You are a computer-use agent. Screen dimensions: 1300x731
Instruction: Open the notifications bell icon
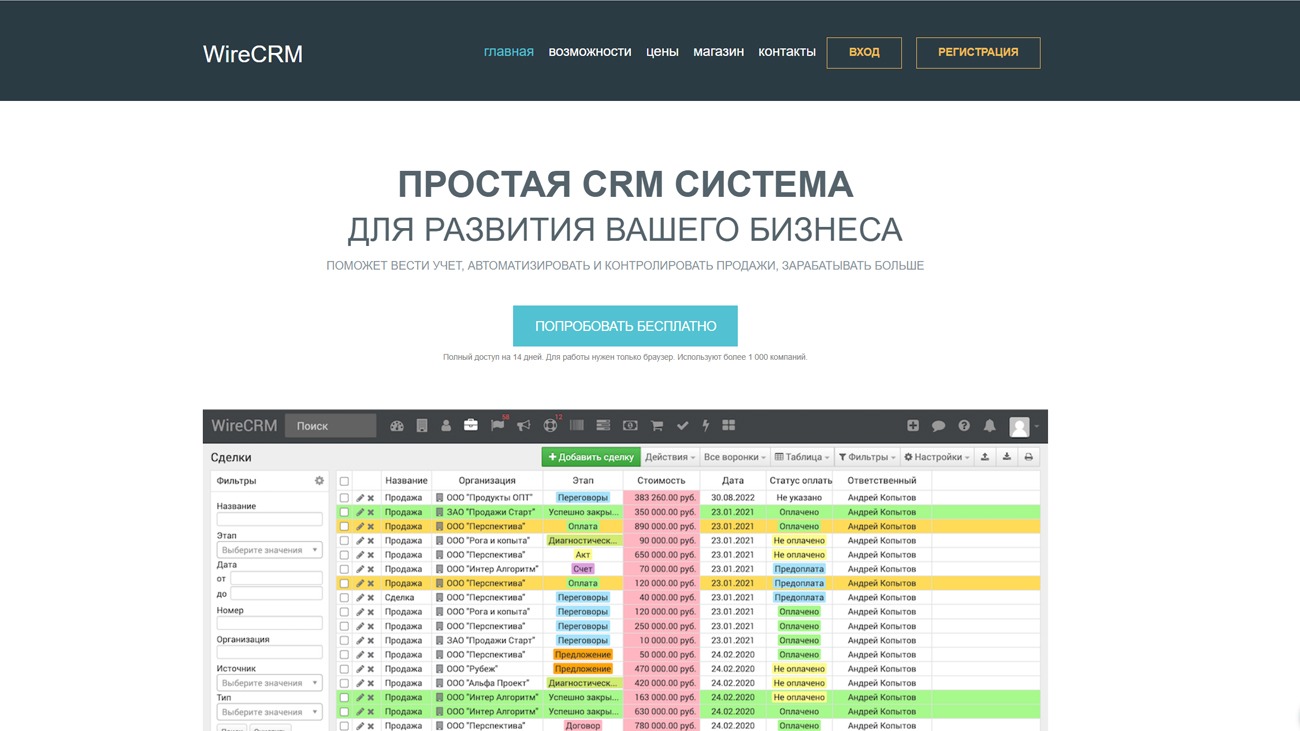tap(988, 425)
